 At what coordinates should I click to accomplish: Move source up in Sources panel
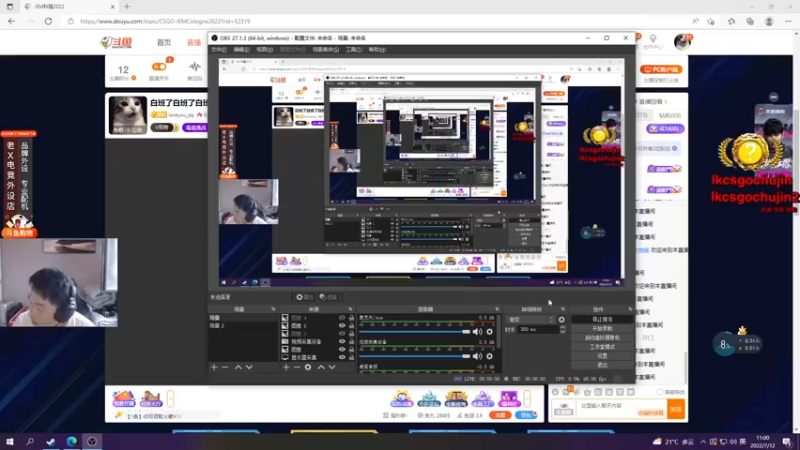[321, 367]
